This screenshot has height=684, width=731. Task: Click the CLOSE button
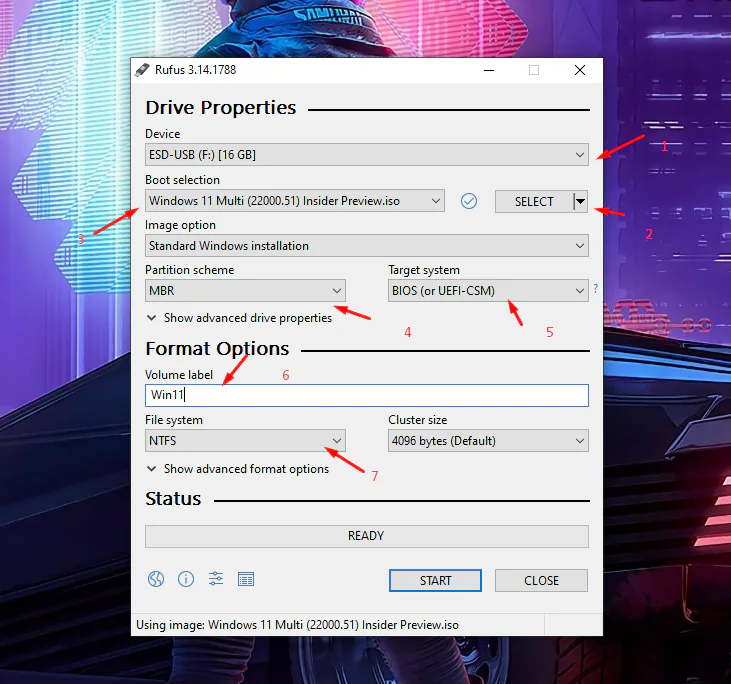pyautogui.click(x=541, y=580)
